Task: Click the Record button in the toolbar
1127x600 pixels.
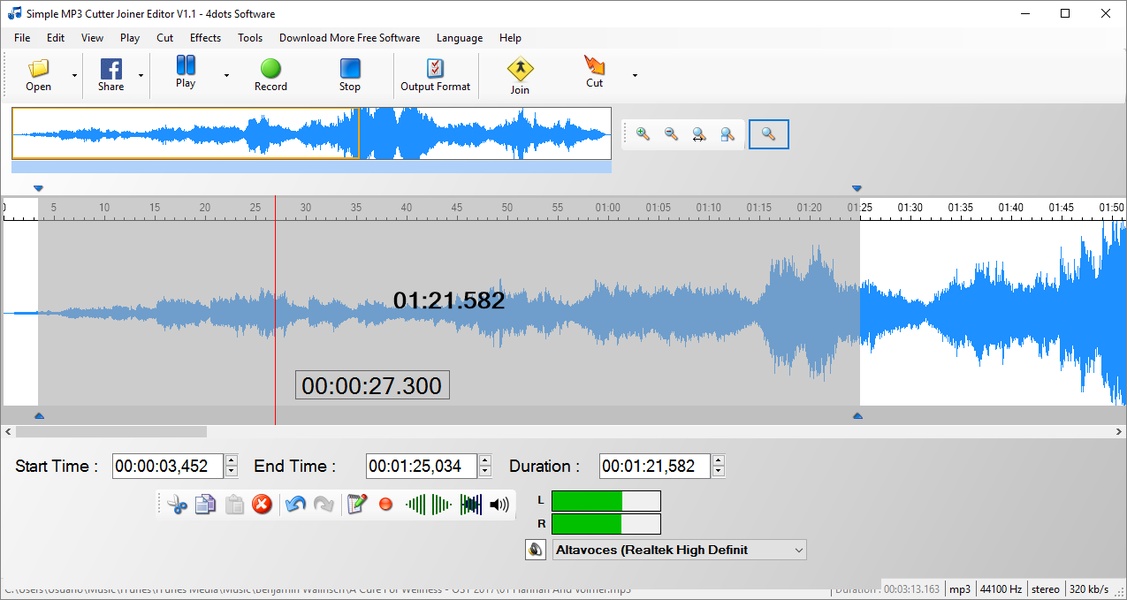Action: pos(270,75)
